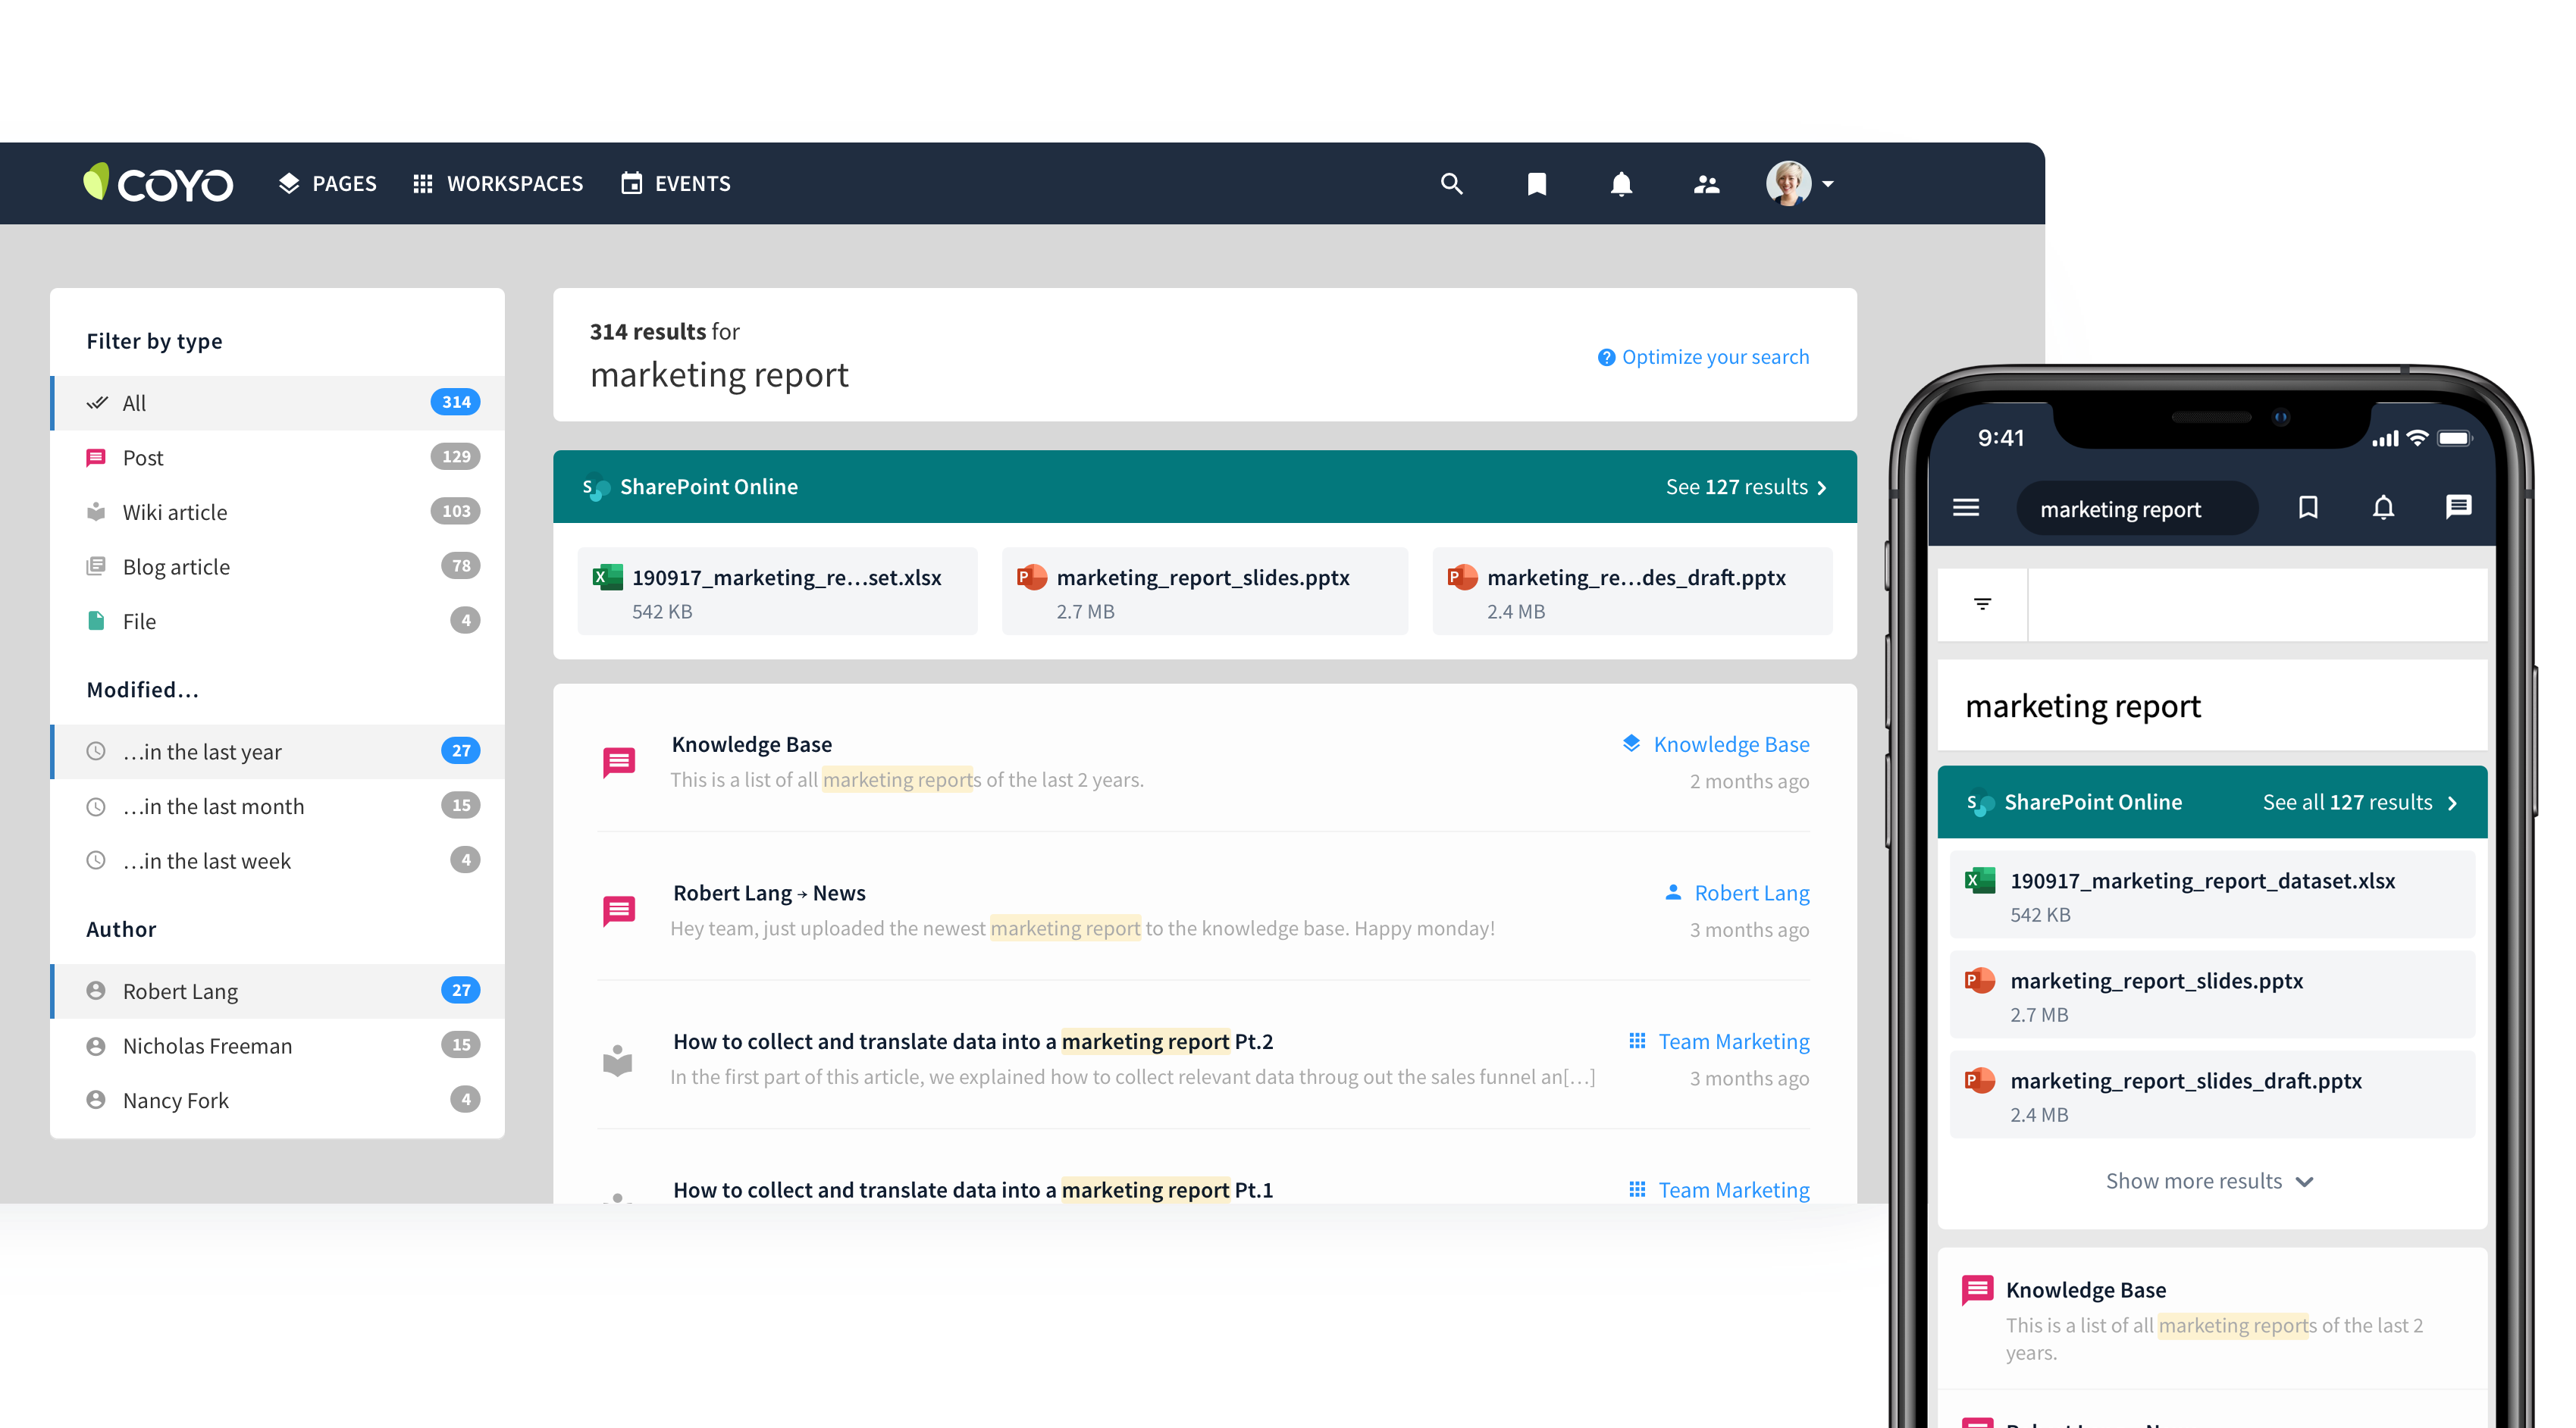Open marketing_report_slides.pptx on phone
This screenshot has height=1428, width=2576.
coord(2212,995)
